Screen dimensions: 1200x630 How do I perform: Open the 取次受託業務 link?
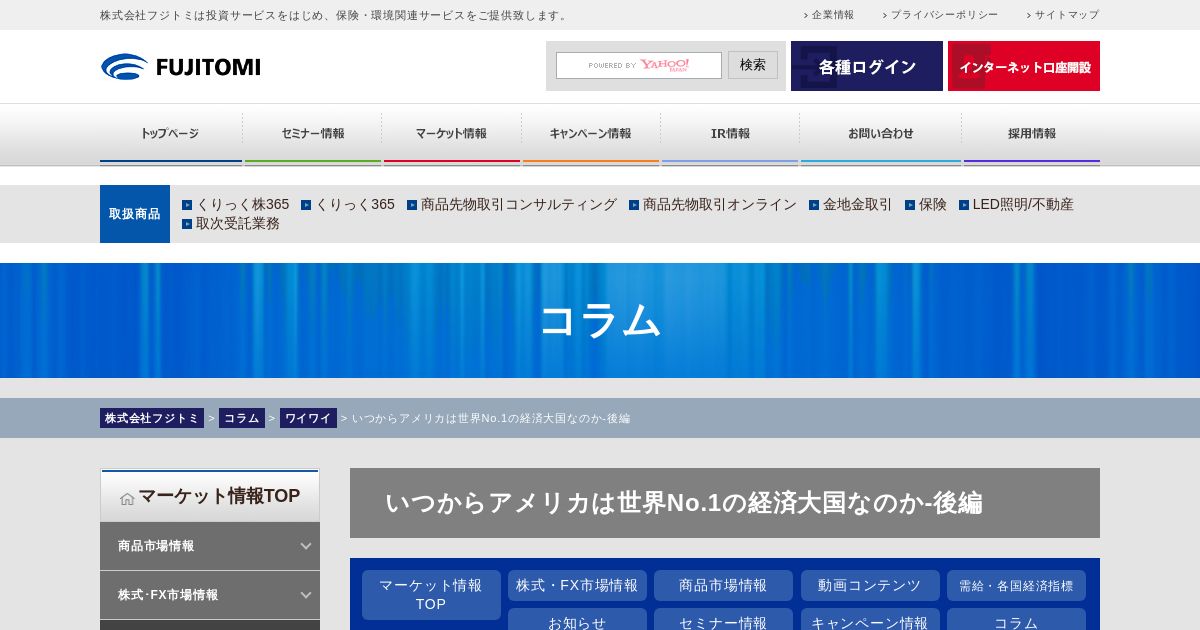tap(231, 224)
